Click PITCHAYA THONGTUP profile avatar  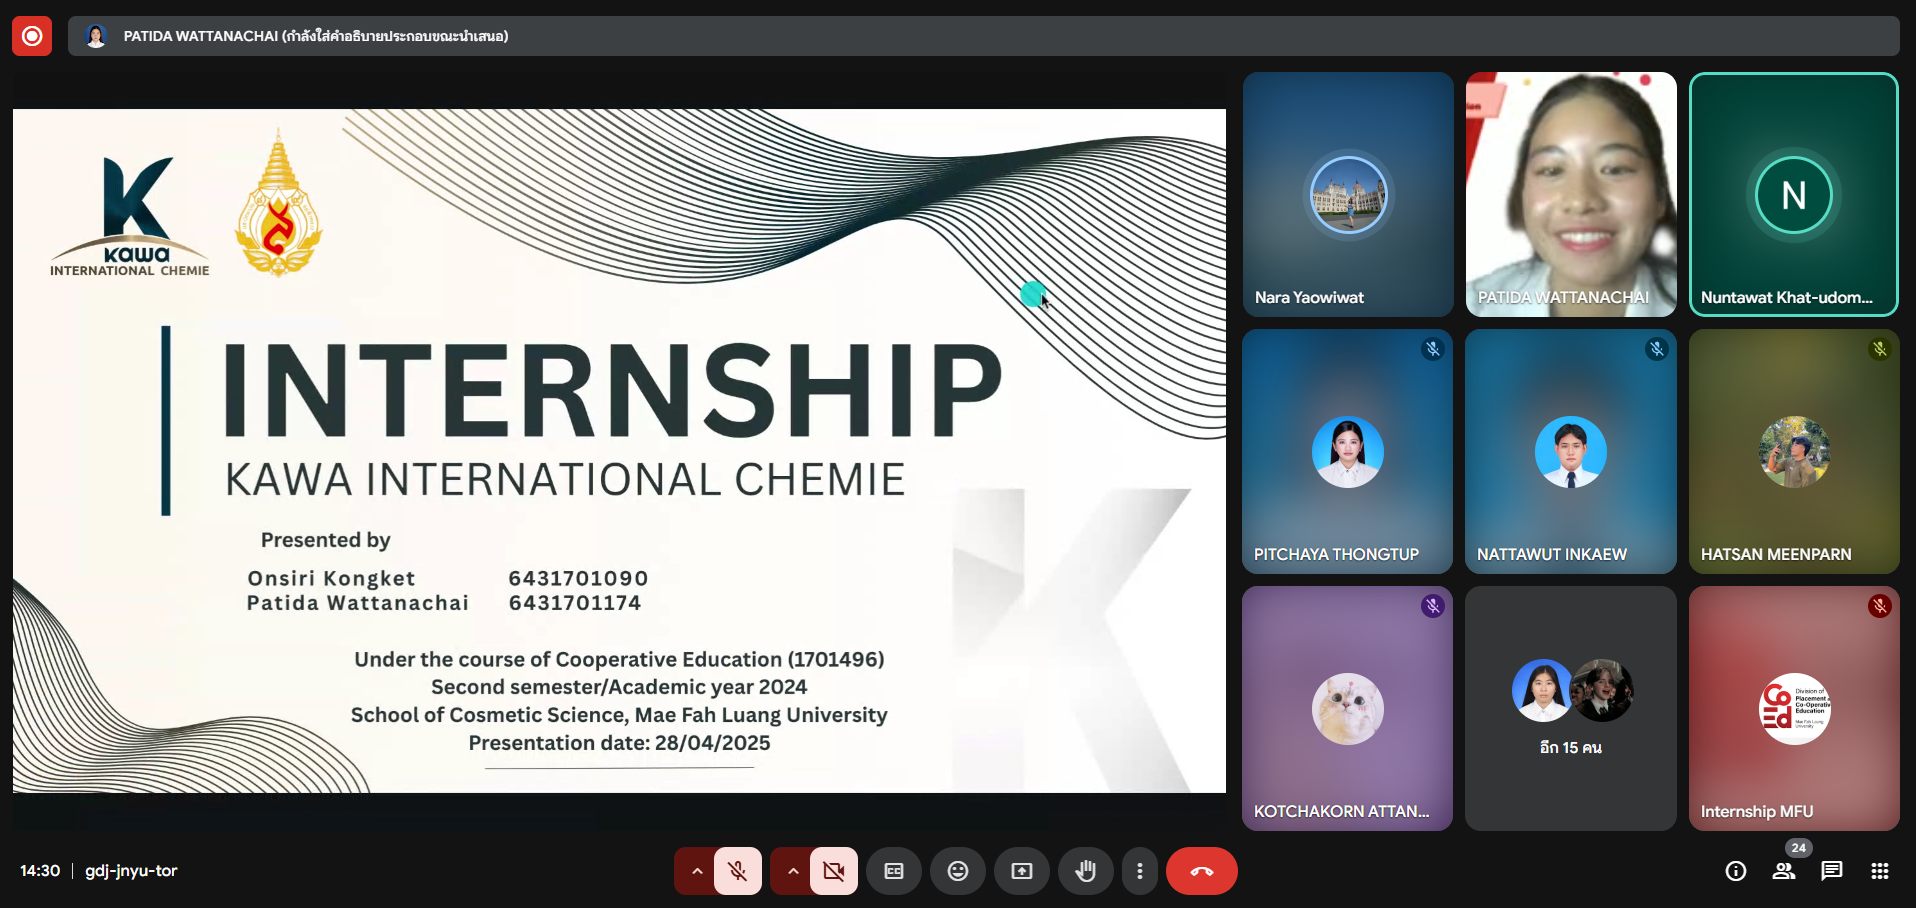click(1348, 452)
